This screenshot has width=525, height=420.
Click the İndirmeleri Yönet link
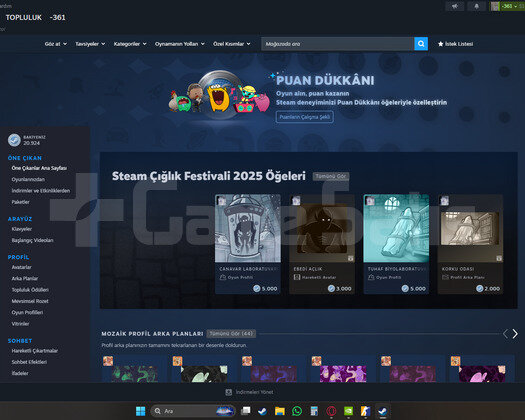(254, 392)
